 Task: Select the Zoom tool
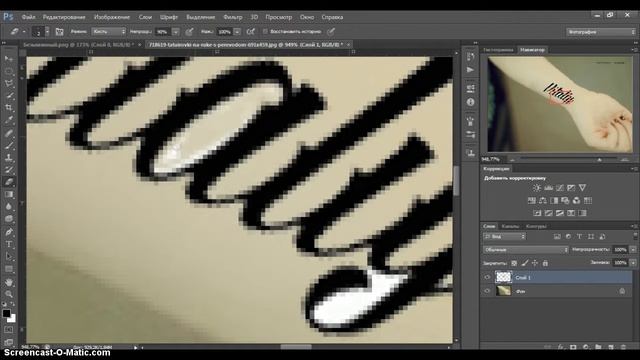[9, 294]
